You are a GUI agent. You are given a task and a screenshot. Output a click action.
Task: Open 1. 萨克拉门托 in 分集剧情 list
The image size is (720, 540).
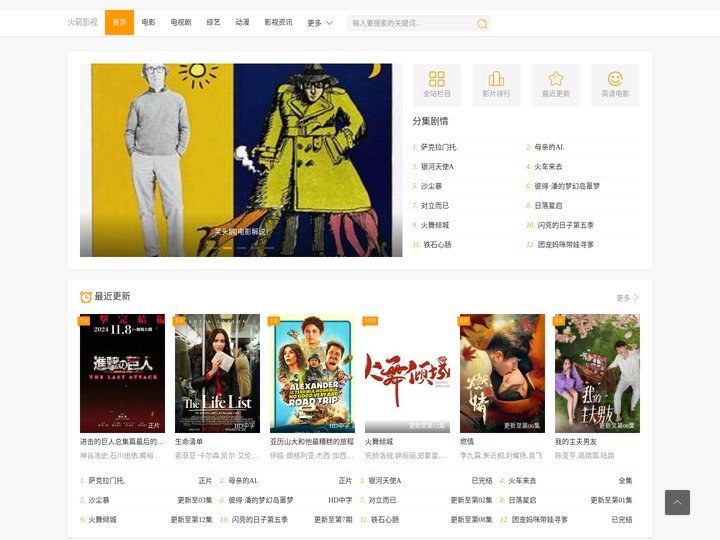(x=434, y=147)
